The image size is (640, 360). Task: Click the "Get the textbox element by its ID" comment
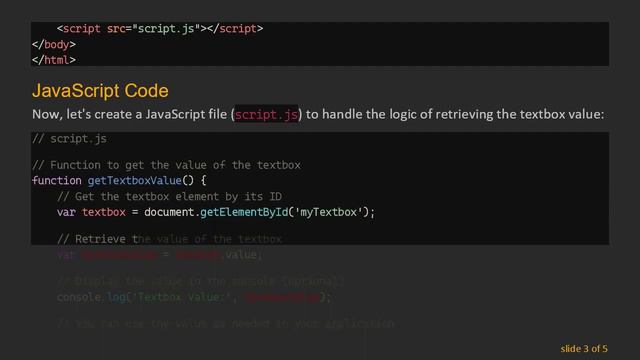169,197
